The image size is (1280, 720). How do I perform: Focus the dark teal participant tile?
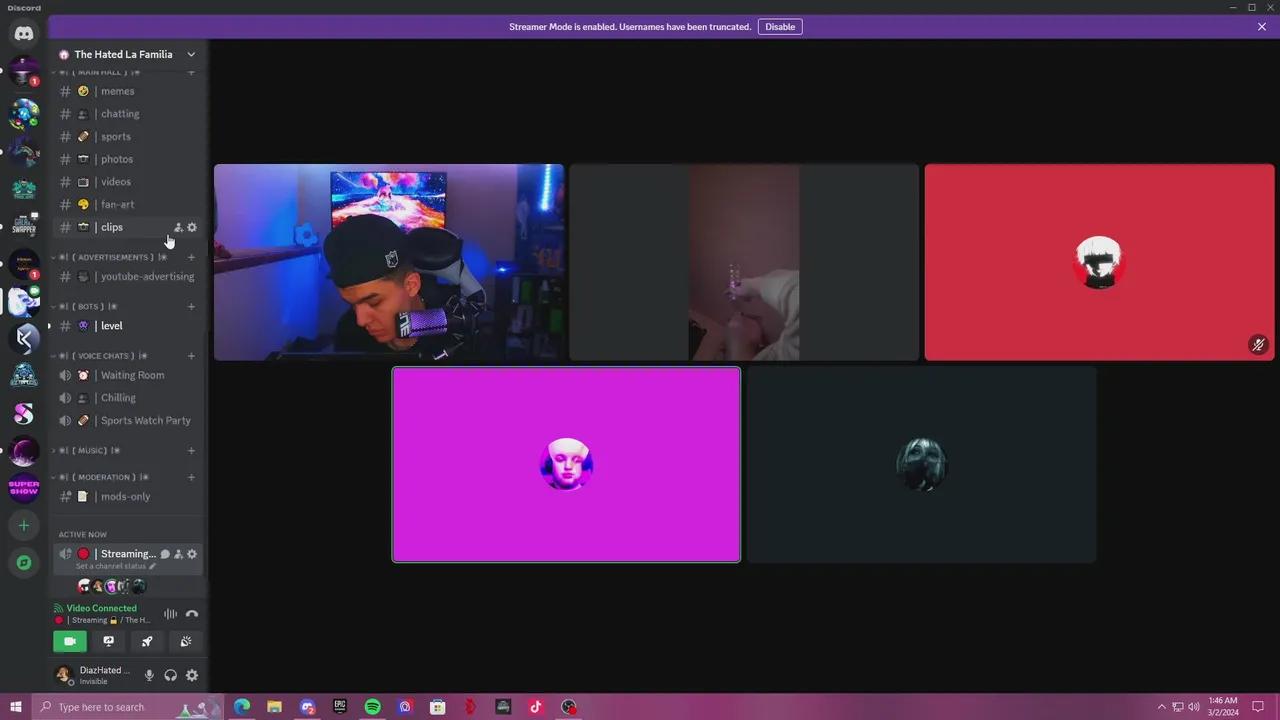pos(921,465)
